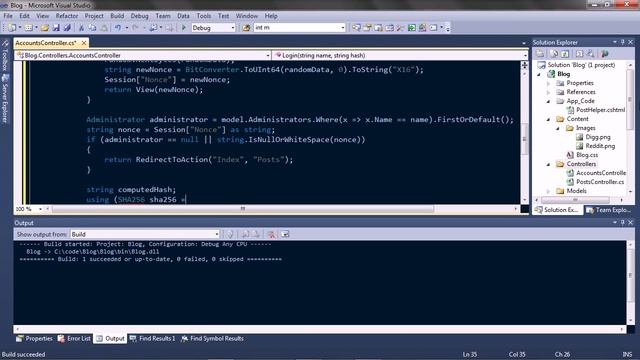Screen dimensions: 640x360
Task: Switch to the Find Results 1 tab
Action: click(x=153, y=338)
